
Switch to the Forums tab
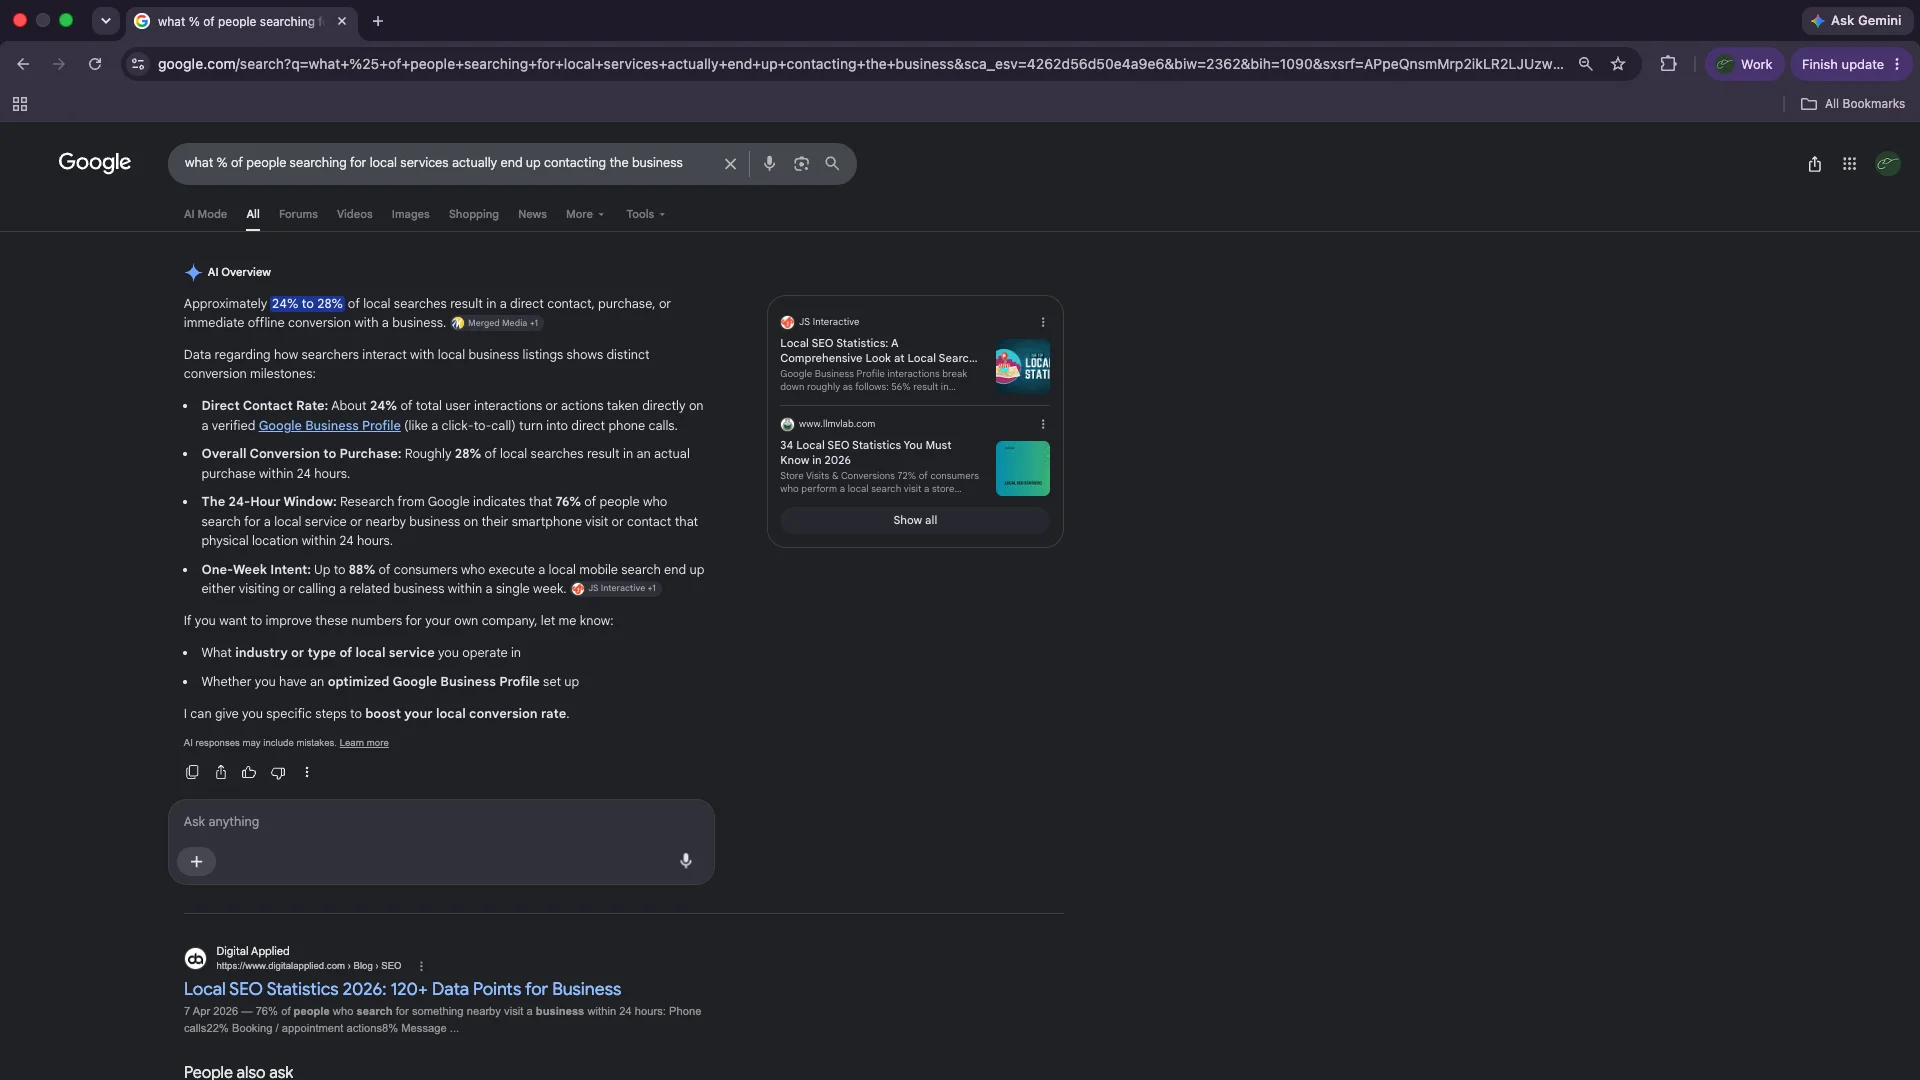[298, 214]
